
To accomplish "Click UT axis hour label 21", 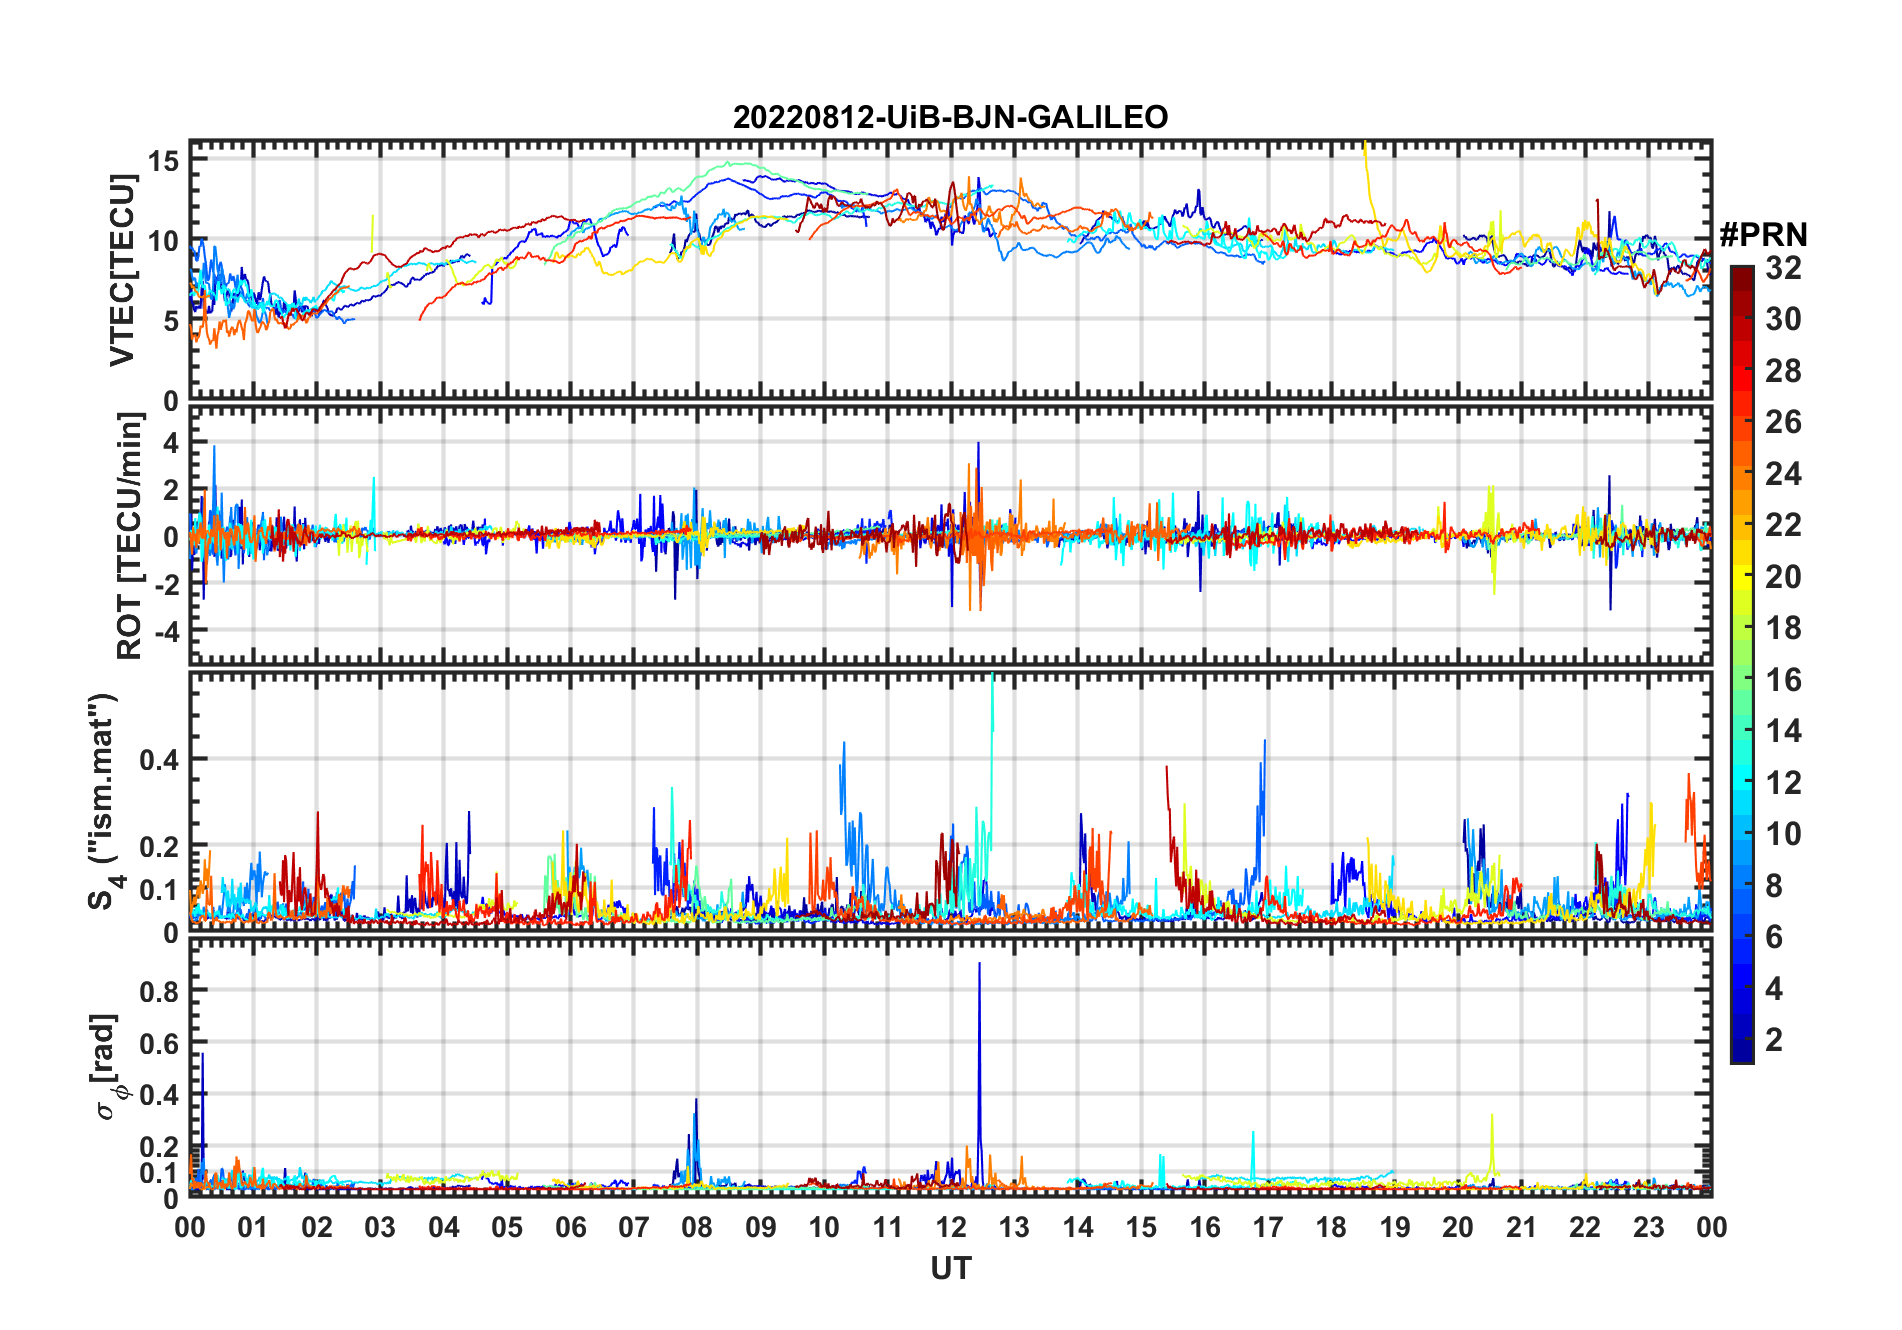I will [1521, 1227].
